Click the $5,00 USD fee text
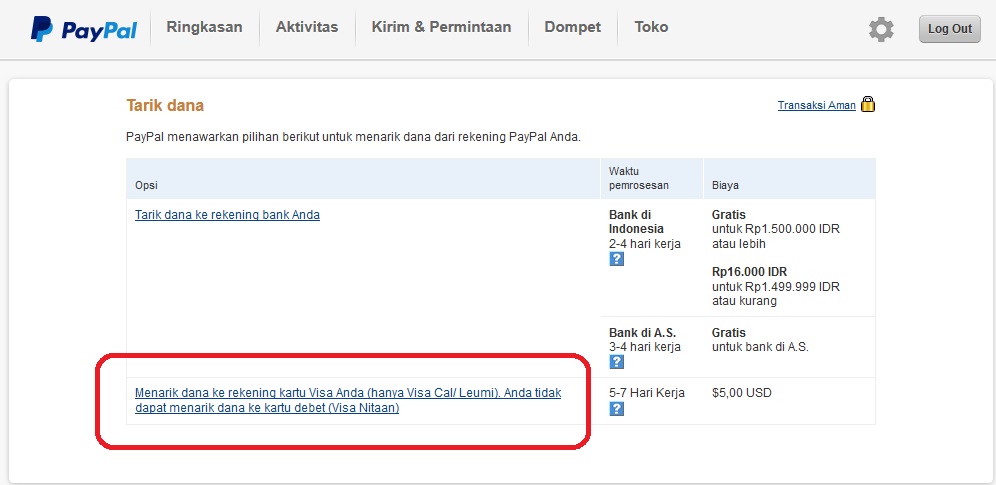The width and height of the screenshot is (996, 485). tap(742, 393)
